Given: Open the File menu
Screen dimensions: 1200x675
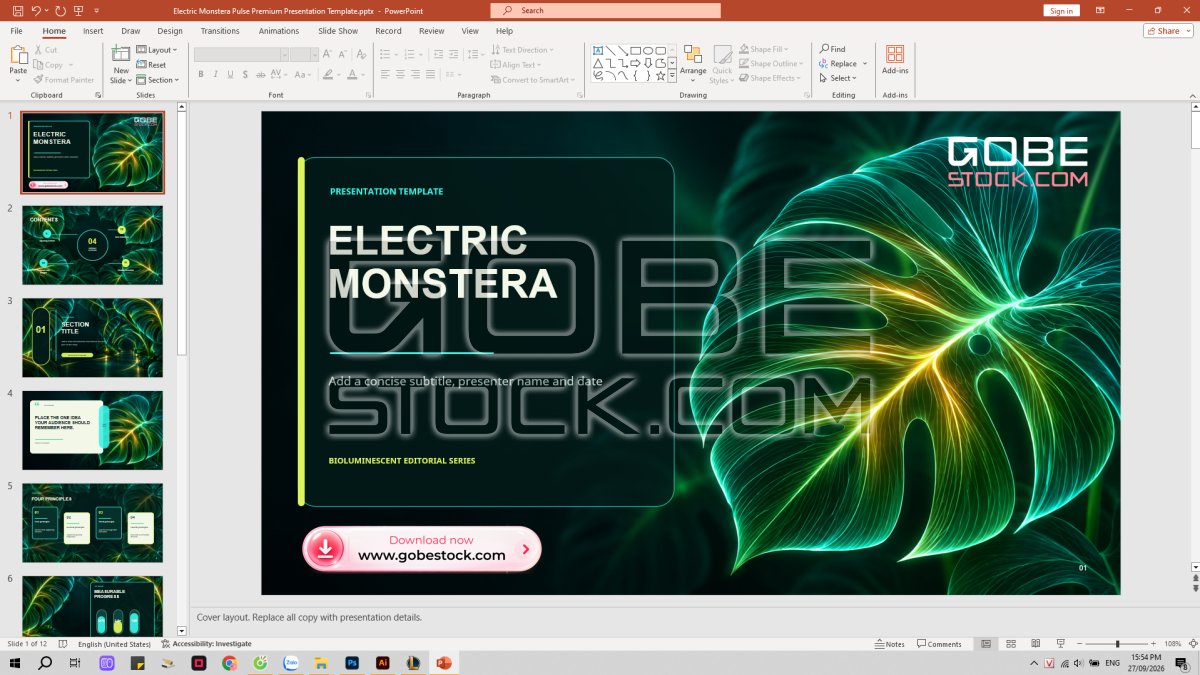Looking at the screenshot, I should click(17, 31).
